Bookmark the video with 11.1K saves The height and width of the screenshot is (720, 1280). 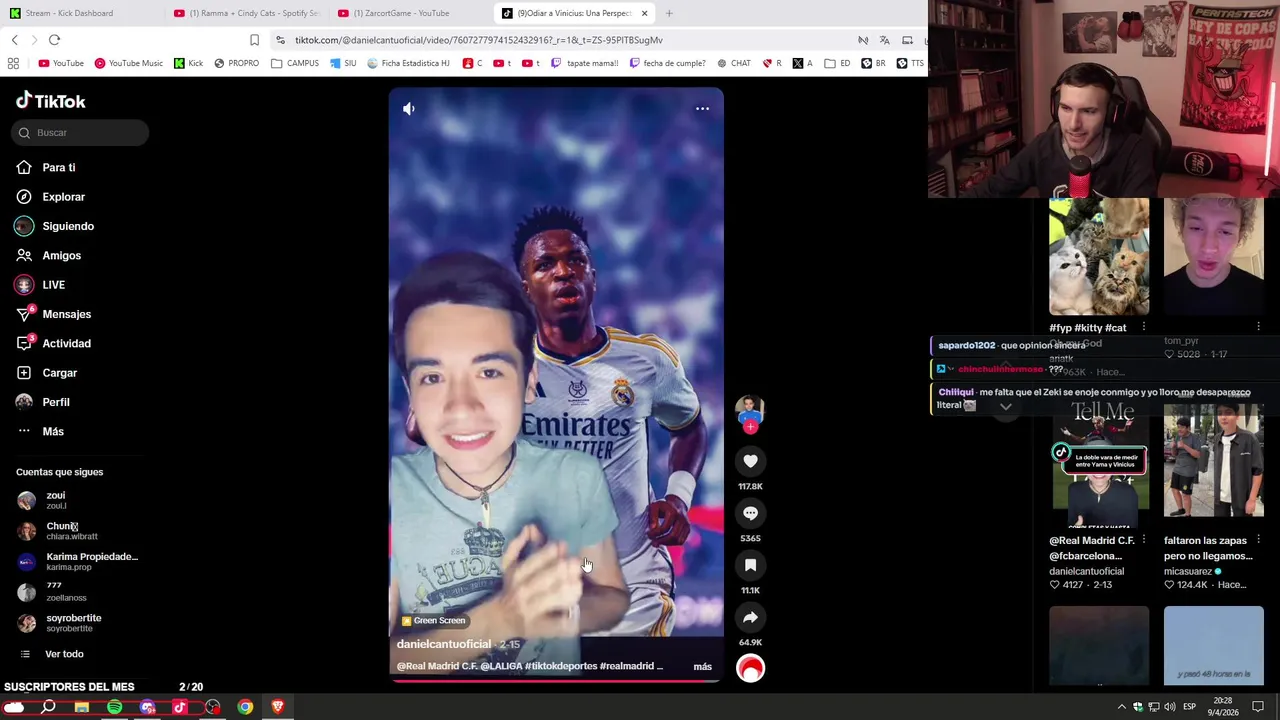pyautogui.click(x=750, y=565)
